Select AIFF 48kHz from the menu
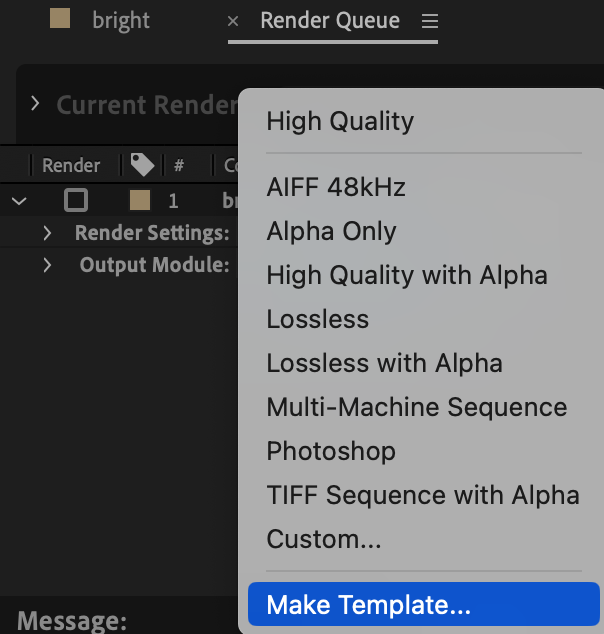 coord(336,187)
